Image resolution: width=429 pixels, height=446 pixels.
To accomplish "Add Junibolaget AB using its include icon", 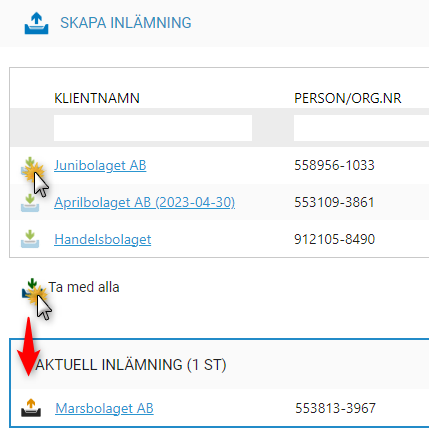I will [x=30, y=166].
